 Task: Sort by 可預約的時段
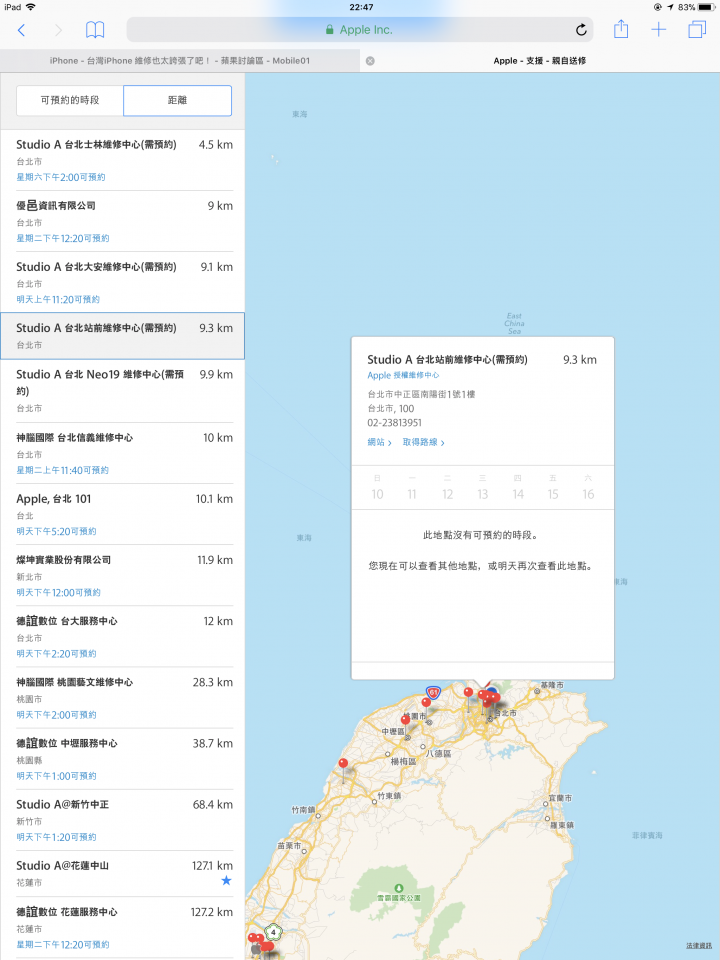(70, 100)
